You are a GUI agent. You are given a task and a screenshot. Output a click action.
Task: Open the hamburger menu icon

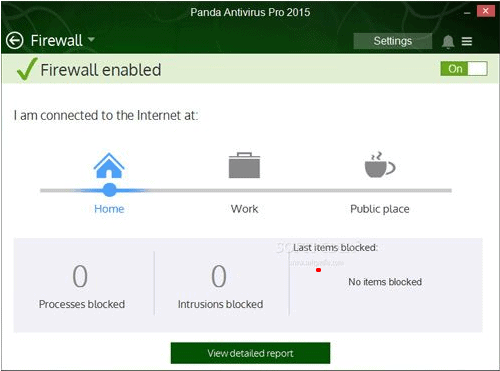[467, 41]
